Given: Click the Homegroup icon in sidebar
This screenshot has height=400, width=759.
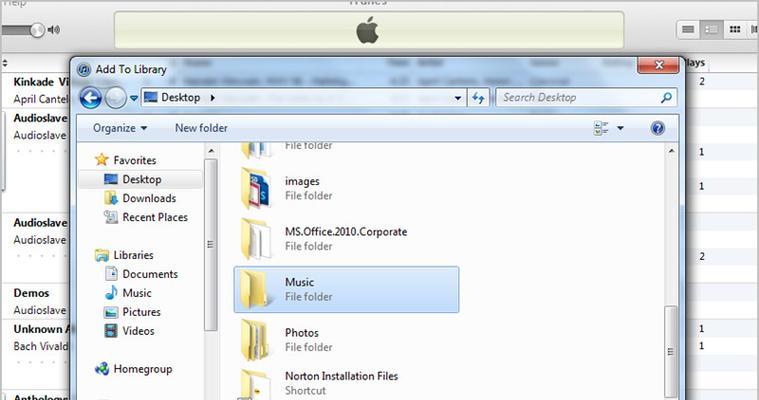Looking at the screenshot, I should pos(102,369).
